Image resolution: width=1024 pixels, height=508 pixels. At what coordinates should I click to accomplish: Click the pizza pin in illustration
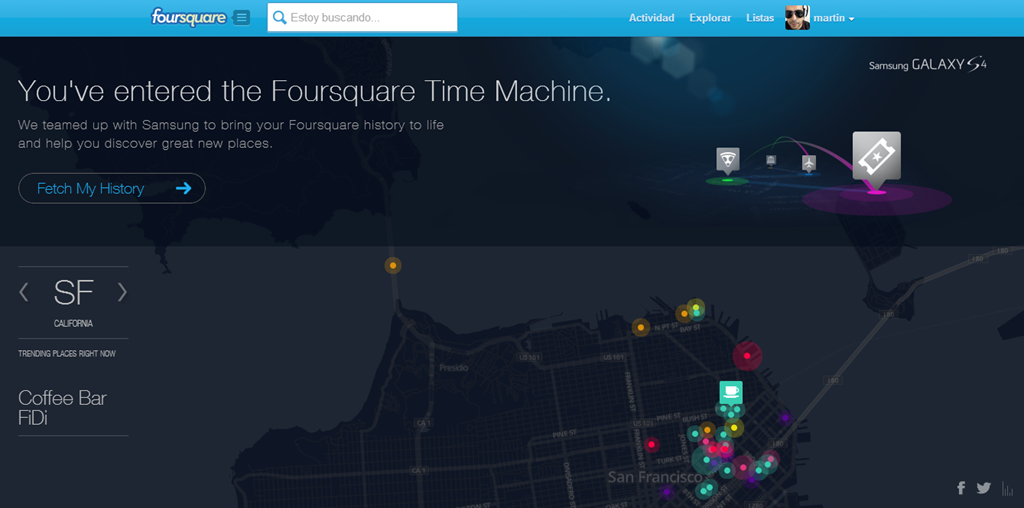[x=728, y=161]
